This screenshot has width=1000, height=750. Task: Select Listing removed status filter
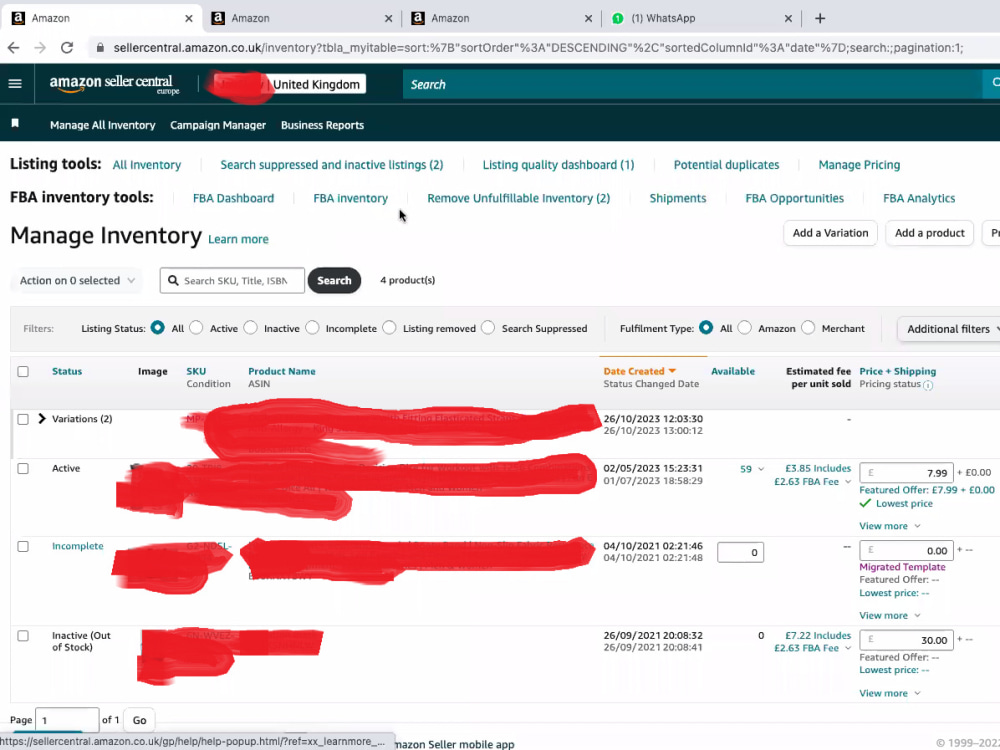tap(389, 328)
